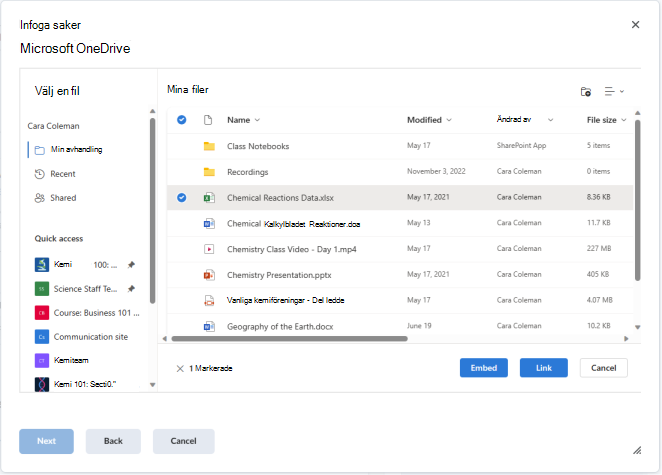Viewport: 662px width, 475px height.
Task: Select Geography of the Earth.docx file name
Action: point(280,326)
